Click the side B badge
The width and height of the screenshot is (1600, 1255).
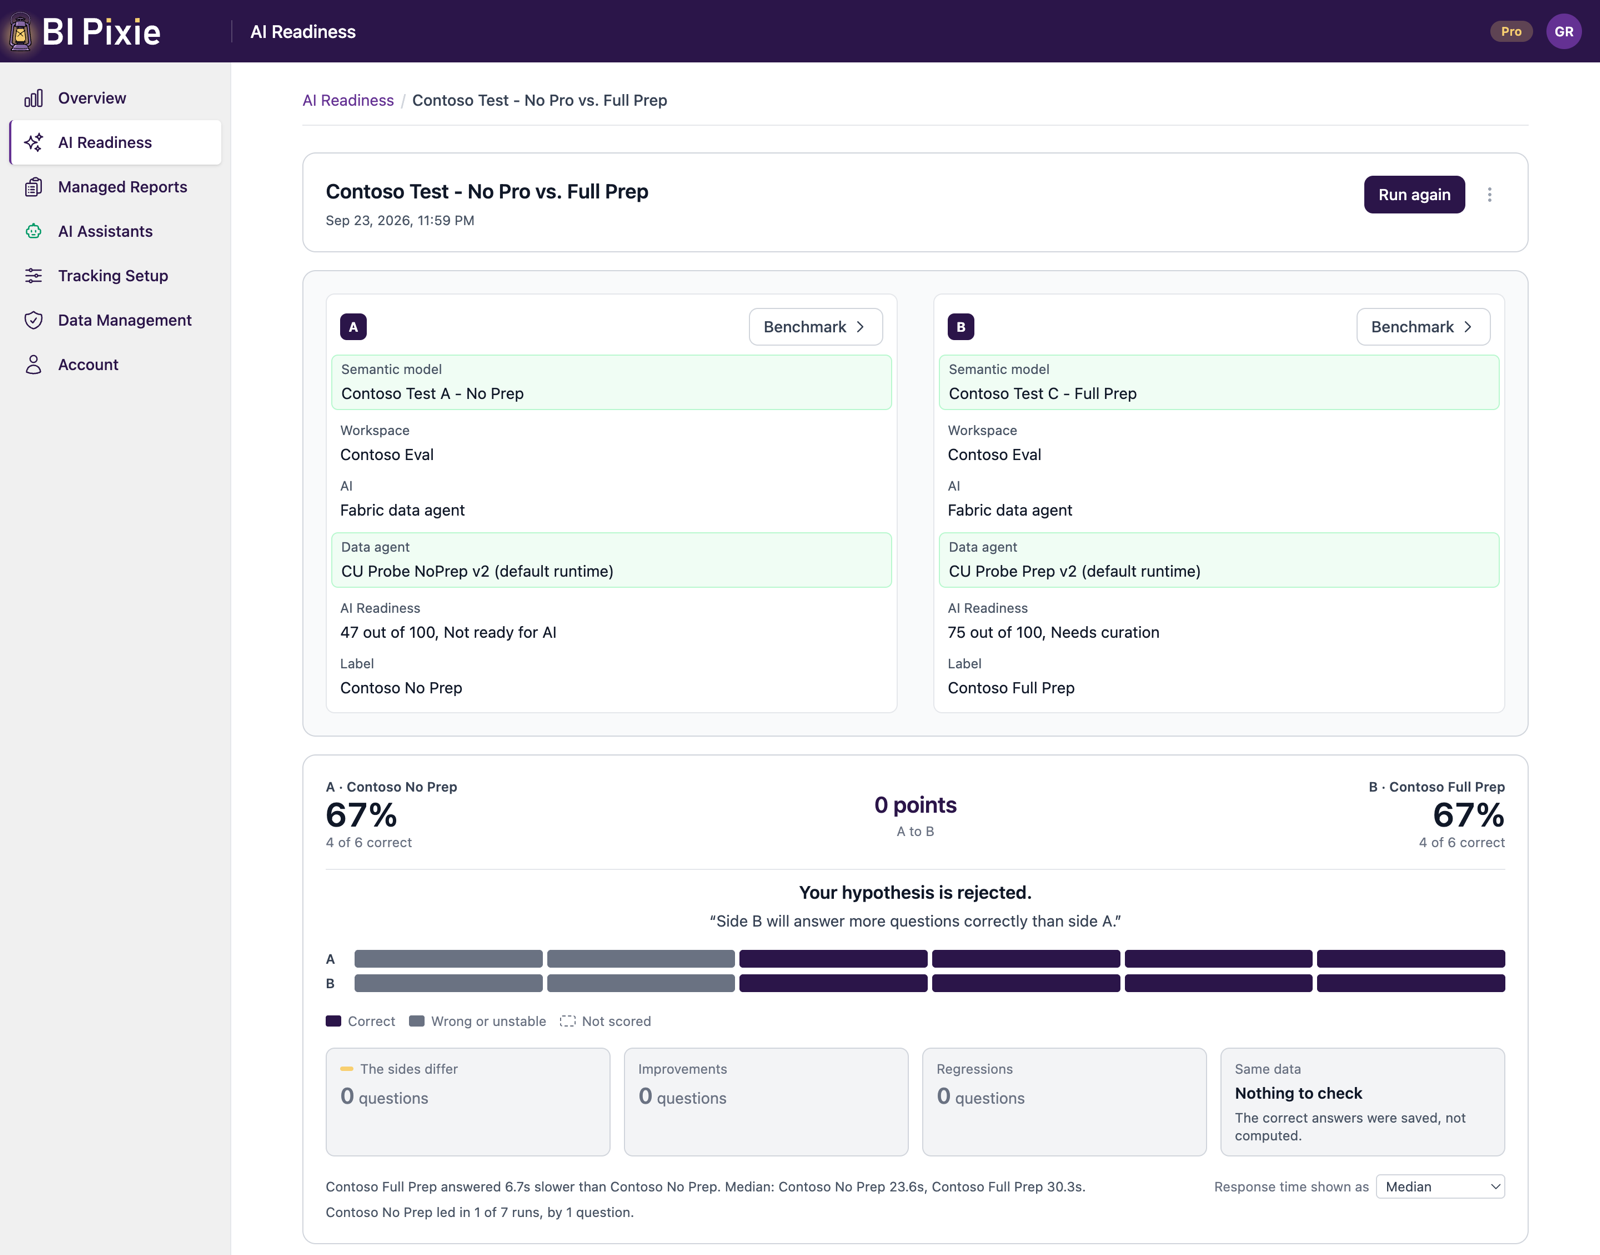point(961,327)
